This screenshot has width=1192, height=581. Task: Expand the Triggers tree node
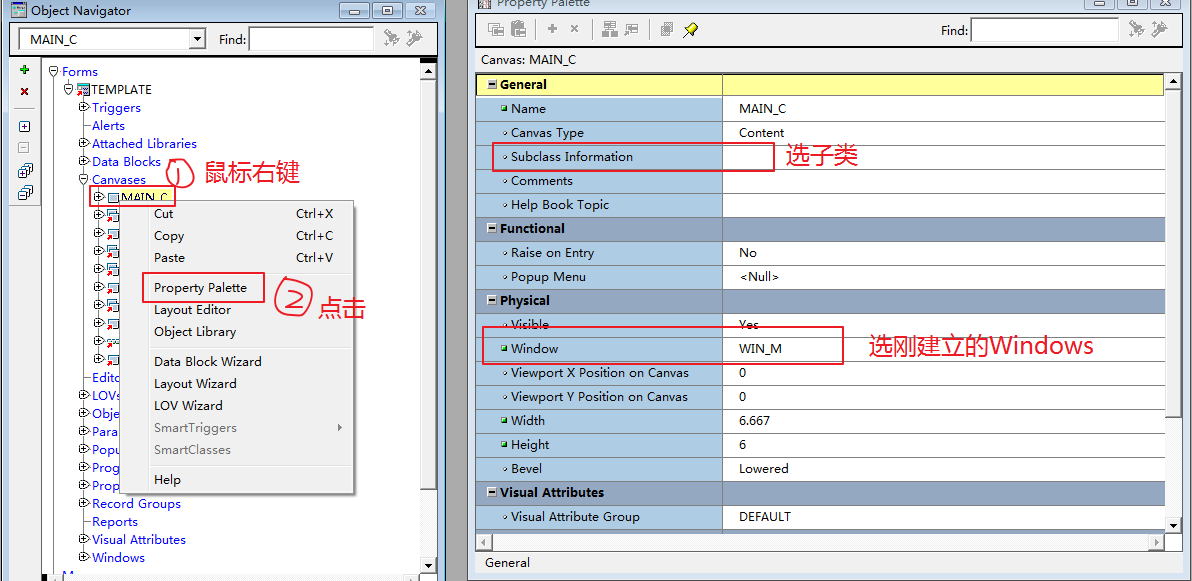pyautogui.click(x=84, y=107)
